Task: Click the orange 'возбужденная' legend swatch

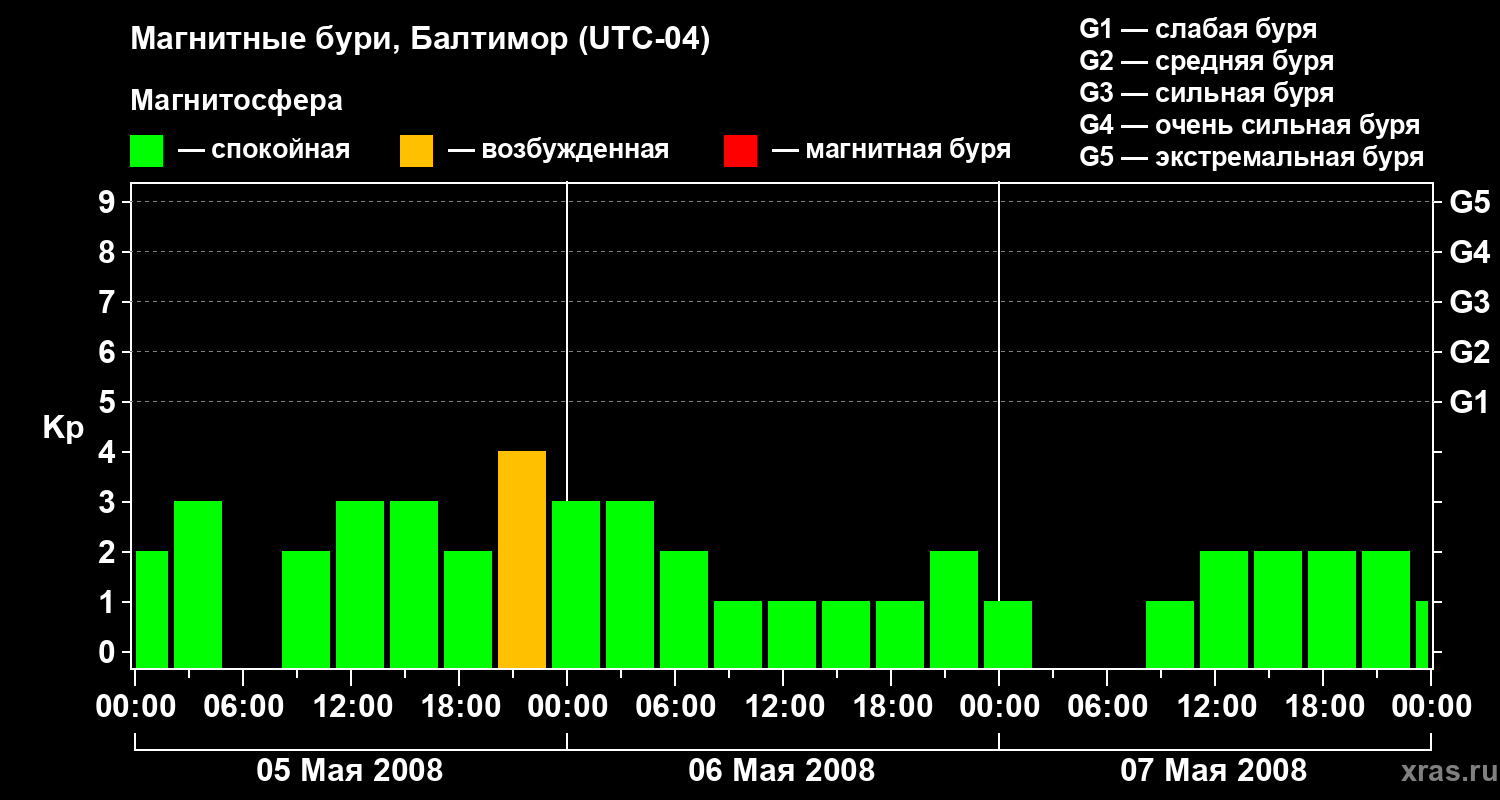Action: click(416, 151)
